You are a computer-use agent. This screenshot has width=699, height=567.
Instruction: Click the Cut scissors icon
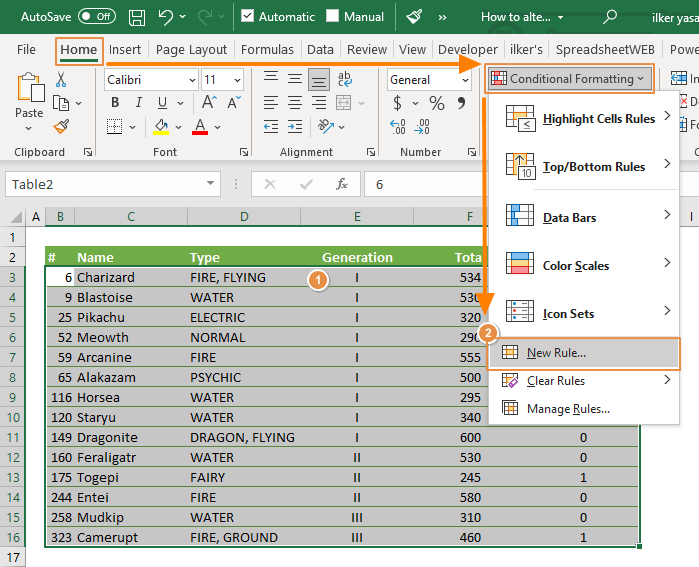pyautogui.click(x=61, y=79)
